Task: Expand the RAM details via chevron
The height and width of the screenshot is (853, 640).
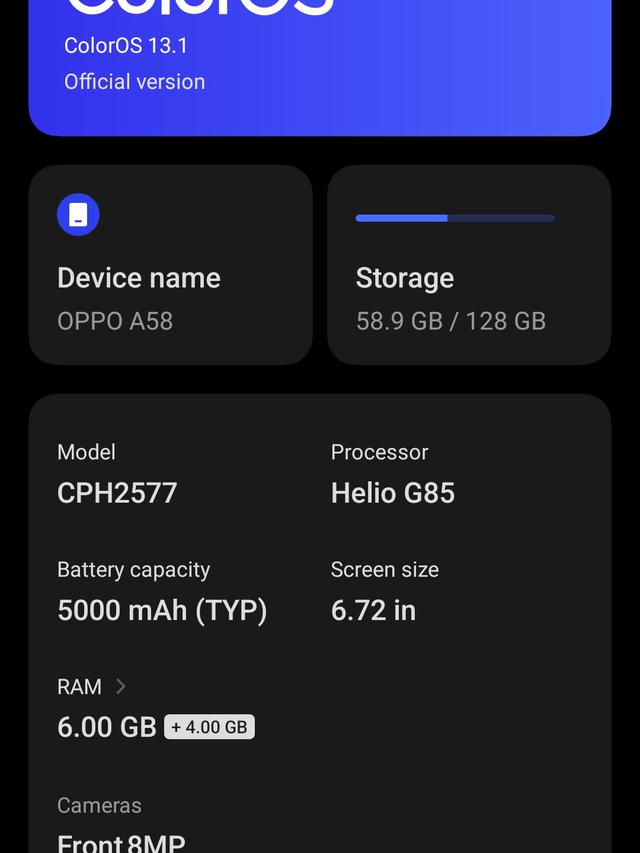Action: pos(121,687)
